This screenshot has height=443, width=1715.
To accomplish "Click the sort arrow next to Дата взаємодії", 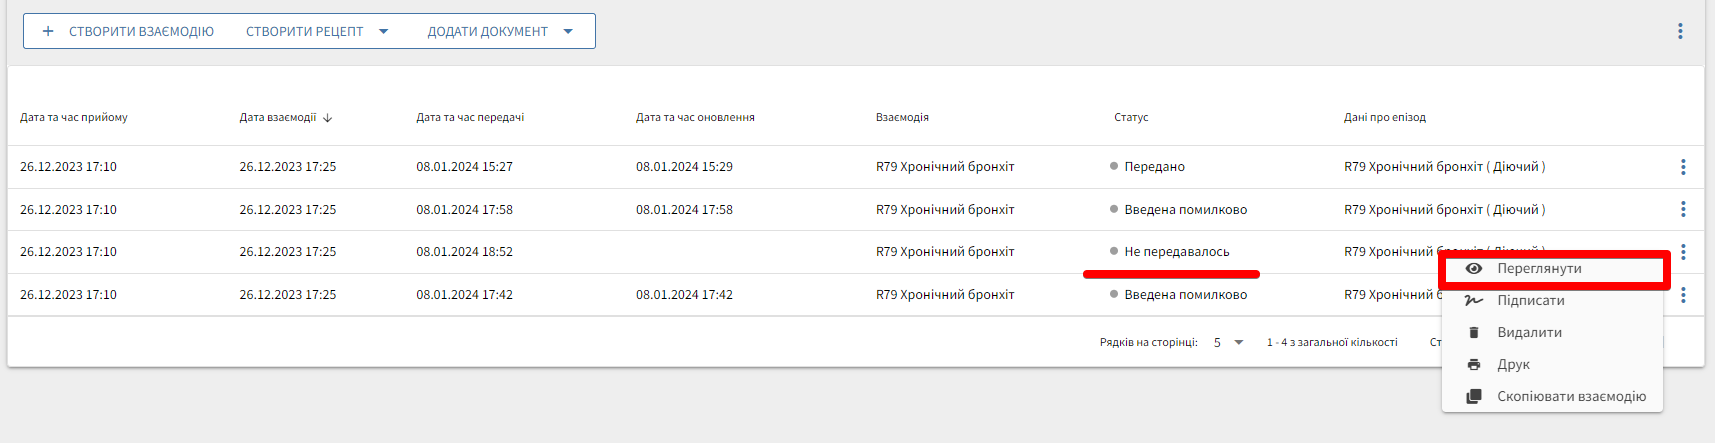I will 328,118.
